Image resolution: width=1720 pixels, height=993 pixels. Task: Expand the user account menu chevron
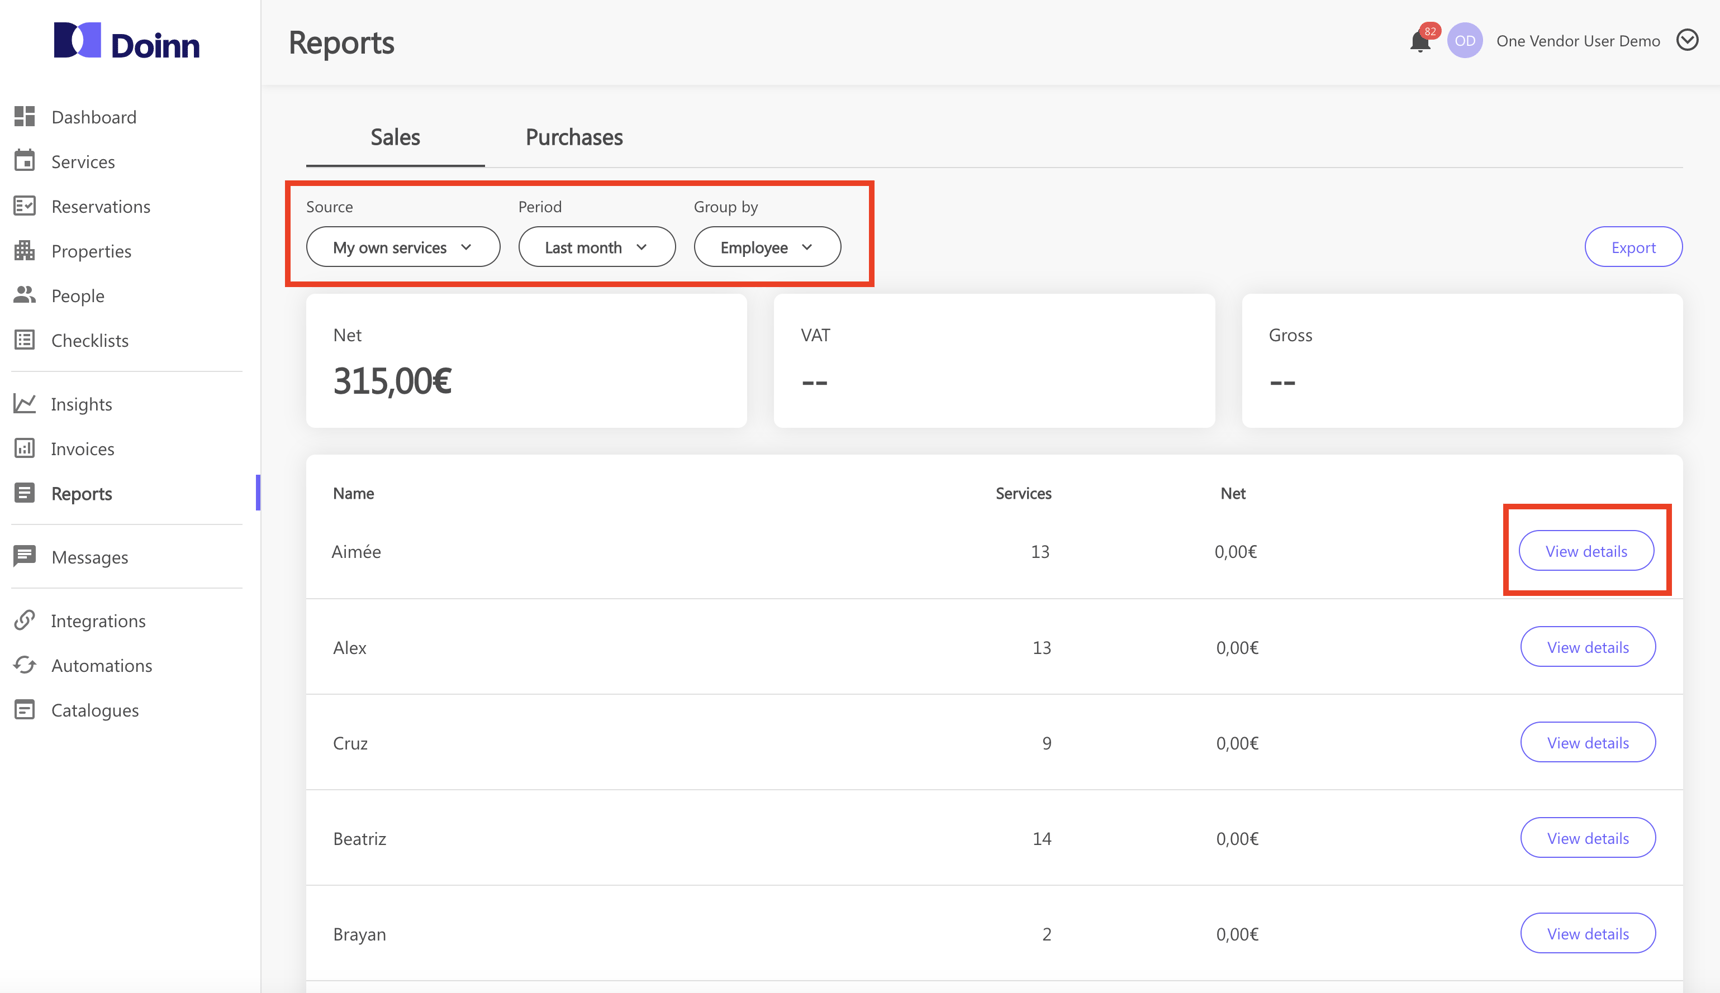[x=1687, y=40]
